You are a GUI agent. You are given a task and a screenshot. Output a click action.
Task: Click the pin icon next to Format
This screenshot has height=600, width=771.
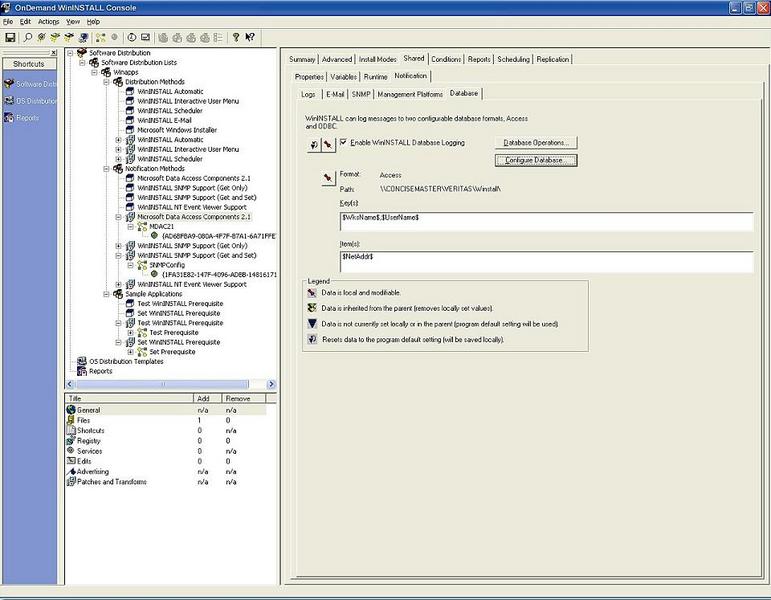(327, 178)
